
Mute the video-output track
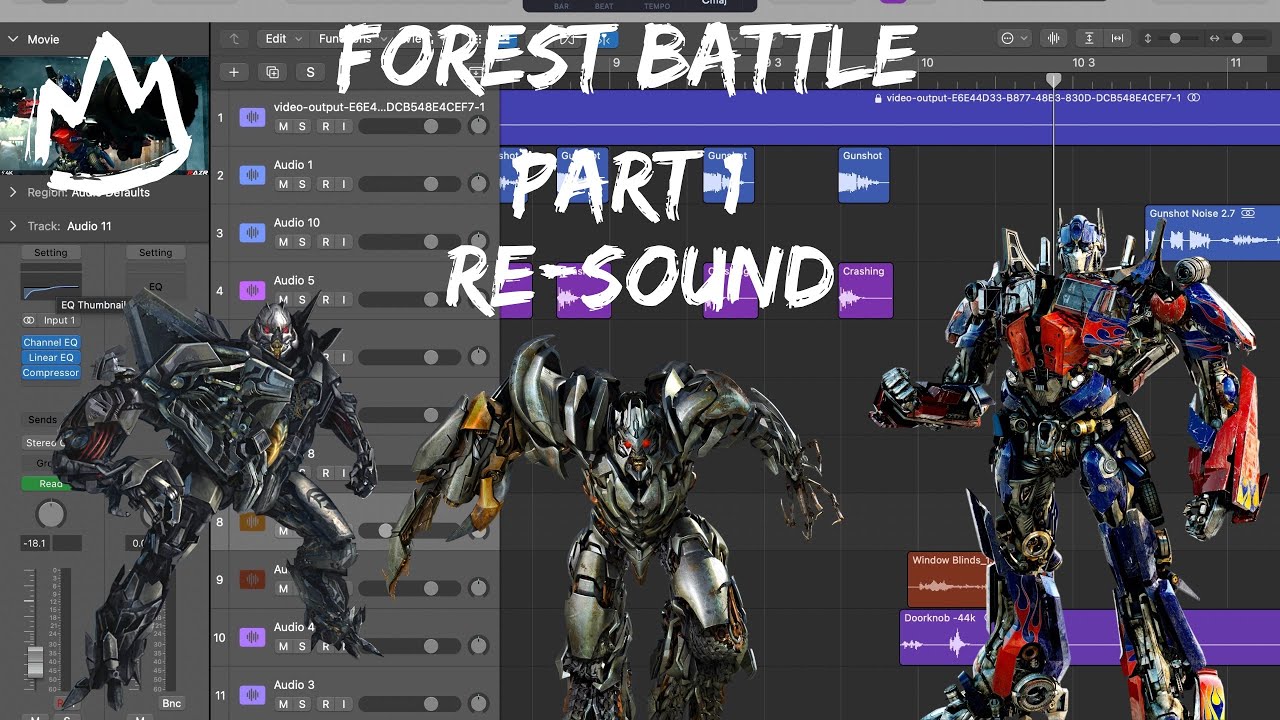click(x=283, y=126)
